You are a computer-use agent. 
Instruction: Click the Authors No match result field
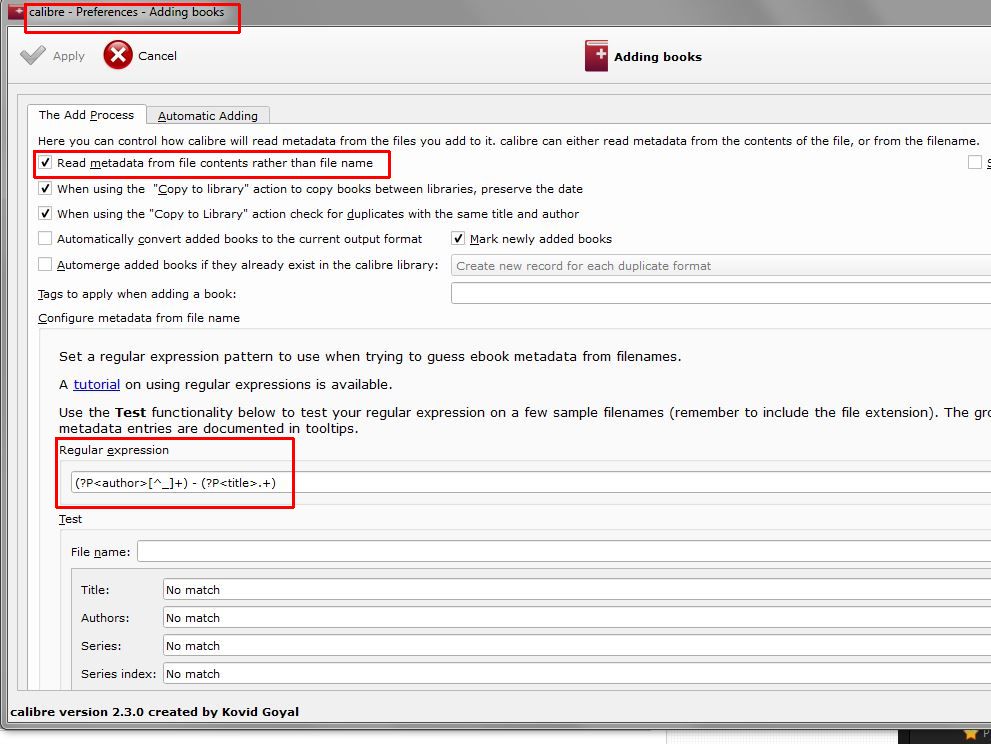[577, 618]
